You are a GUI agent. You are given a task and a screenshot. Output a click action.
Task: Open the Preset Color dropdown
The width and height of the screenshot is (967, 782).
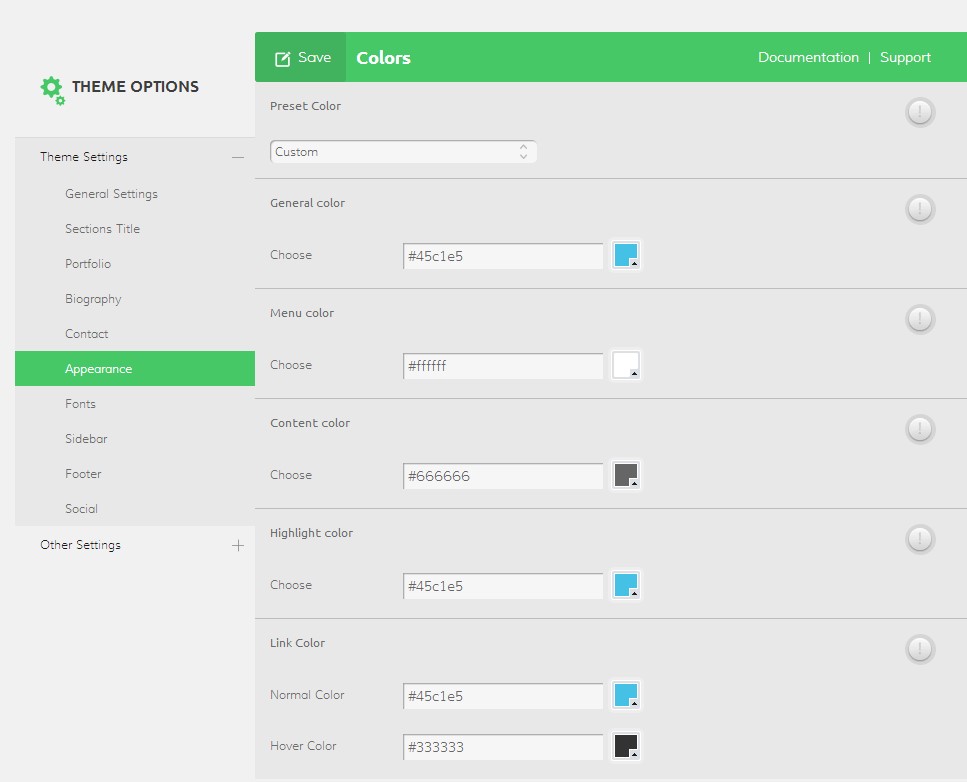(x=403, y=152)
